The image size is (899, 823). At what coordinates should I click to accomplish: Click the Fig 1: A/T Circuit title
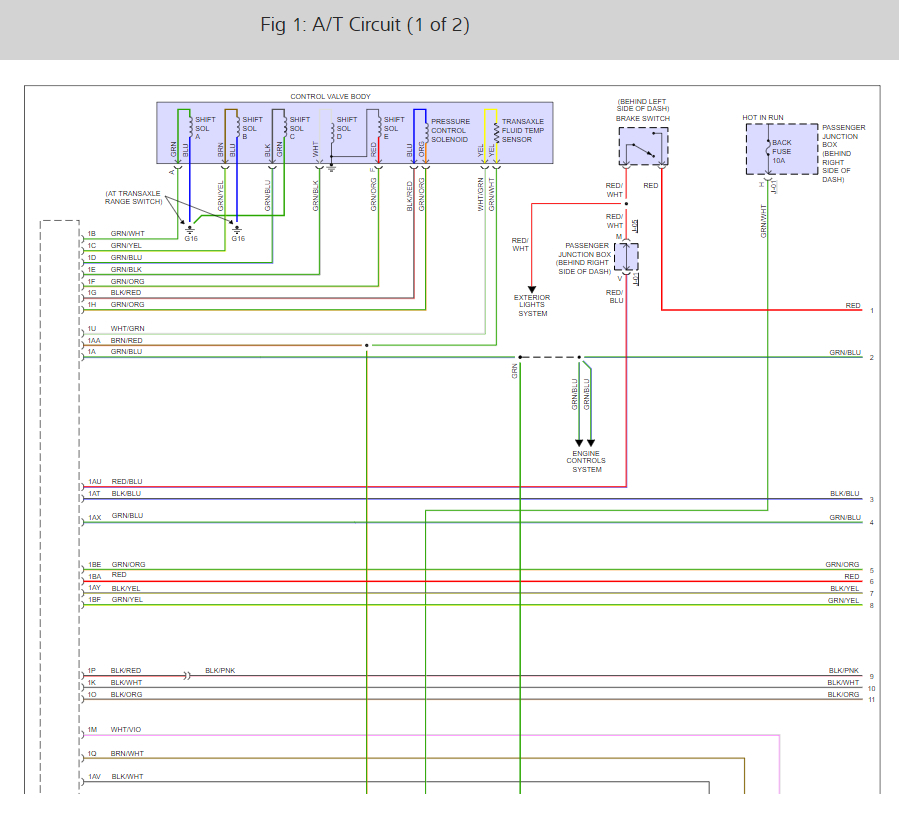coord(364,25)
